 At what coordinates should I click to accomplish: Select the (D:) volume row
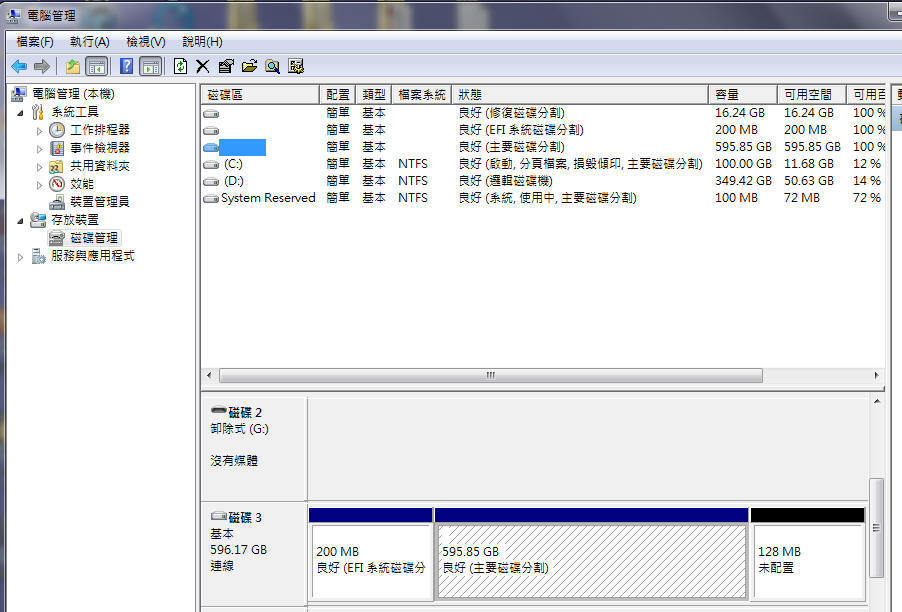coord(543,181)
